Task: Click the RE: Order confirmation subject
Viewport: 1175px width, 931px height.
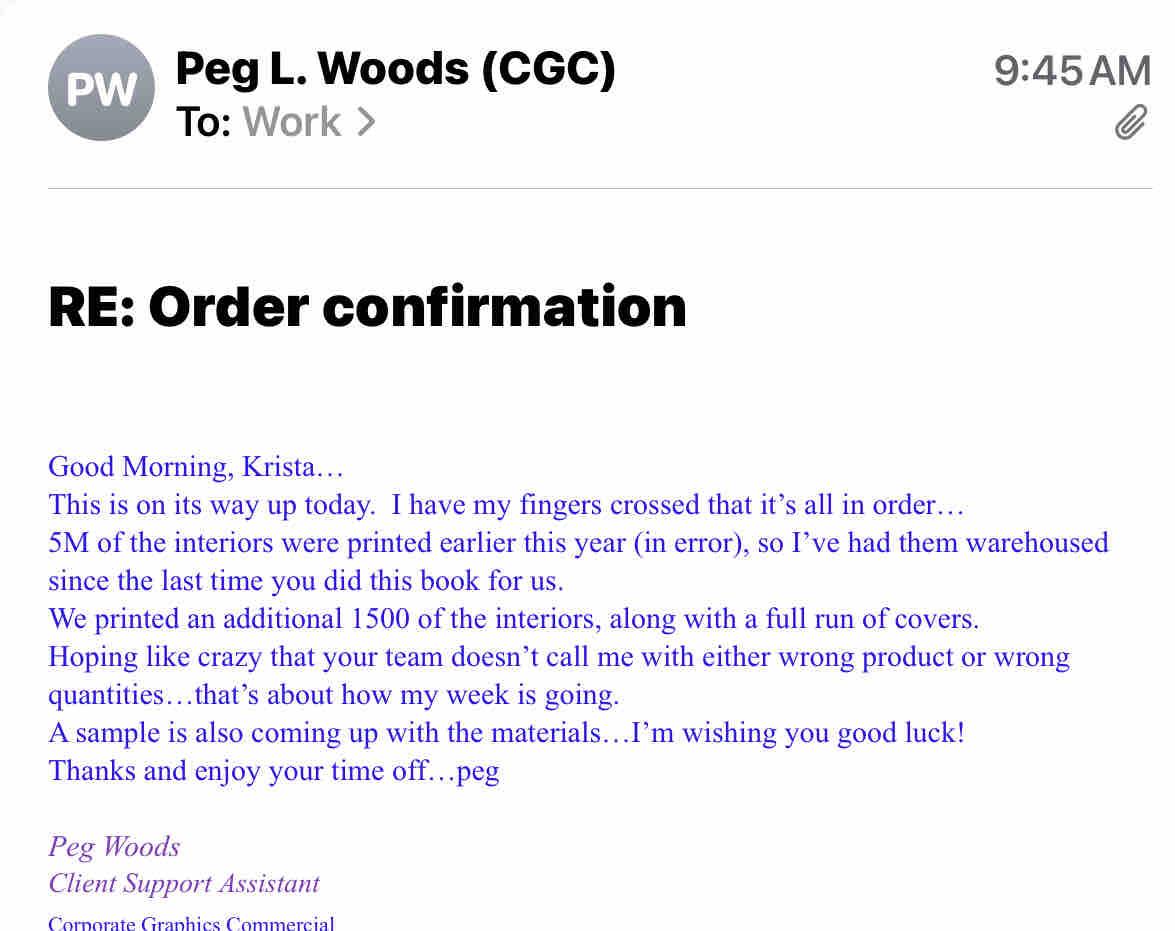Action: click(x=367, y=306)
